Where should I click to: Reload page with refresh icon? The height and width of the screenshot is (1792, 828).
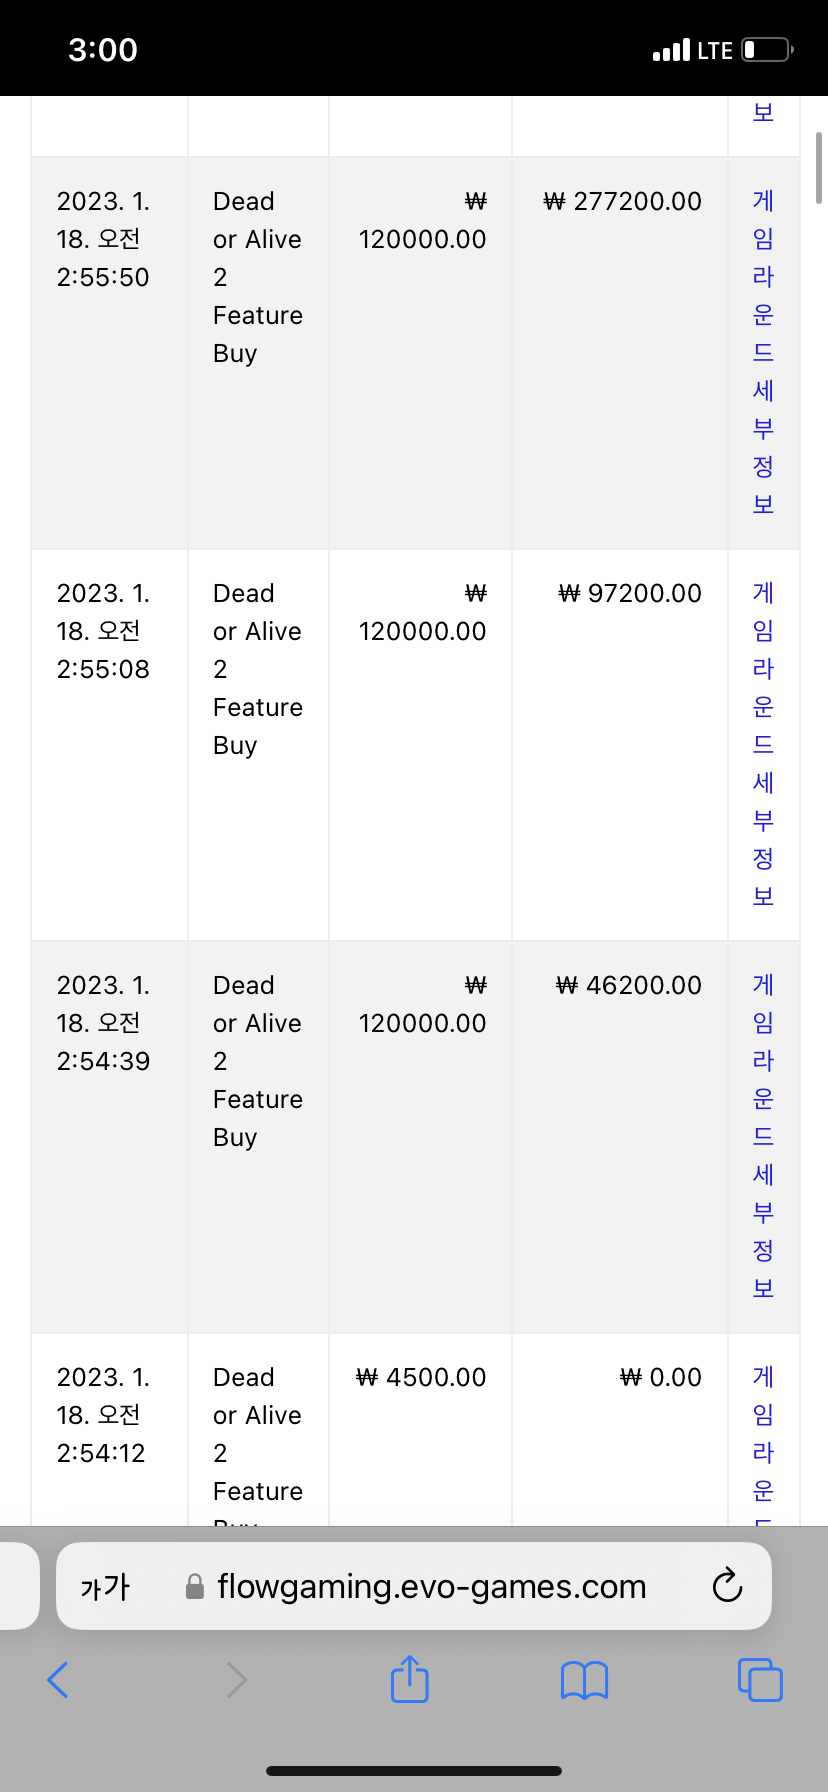click(727, 1586)
